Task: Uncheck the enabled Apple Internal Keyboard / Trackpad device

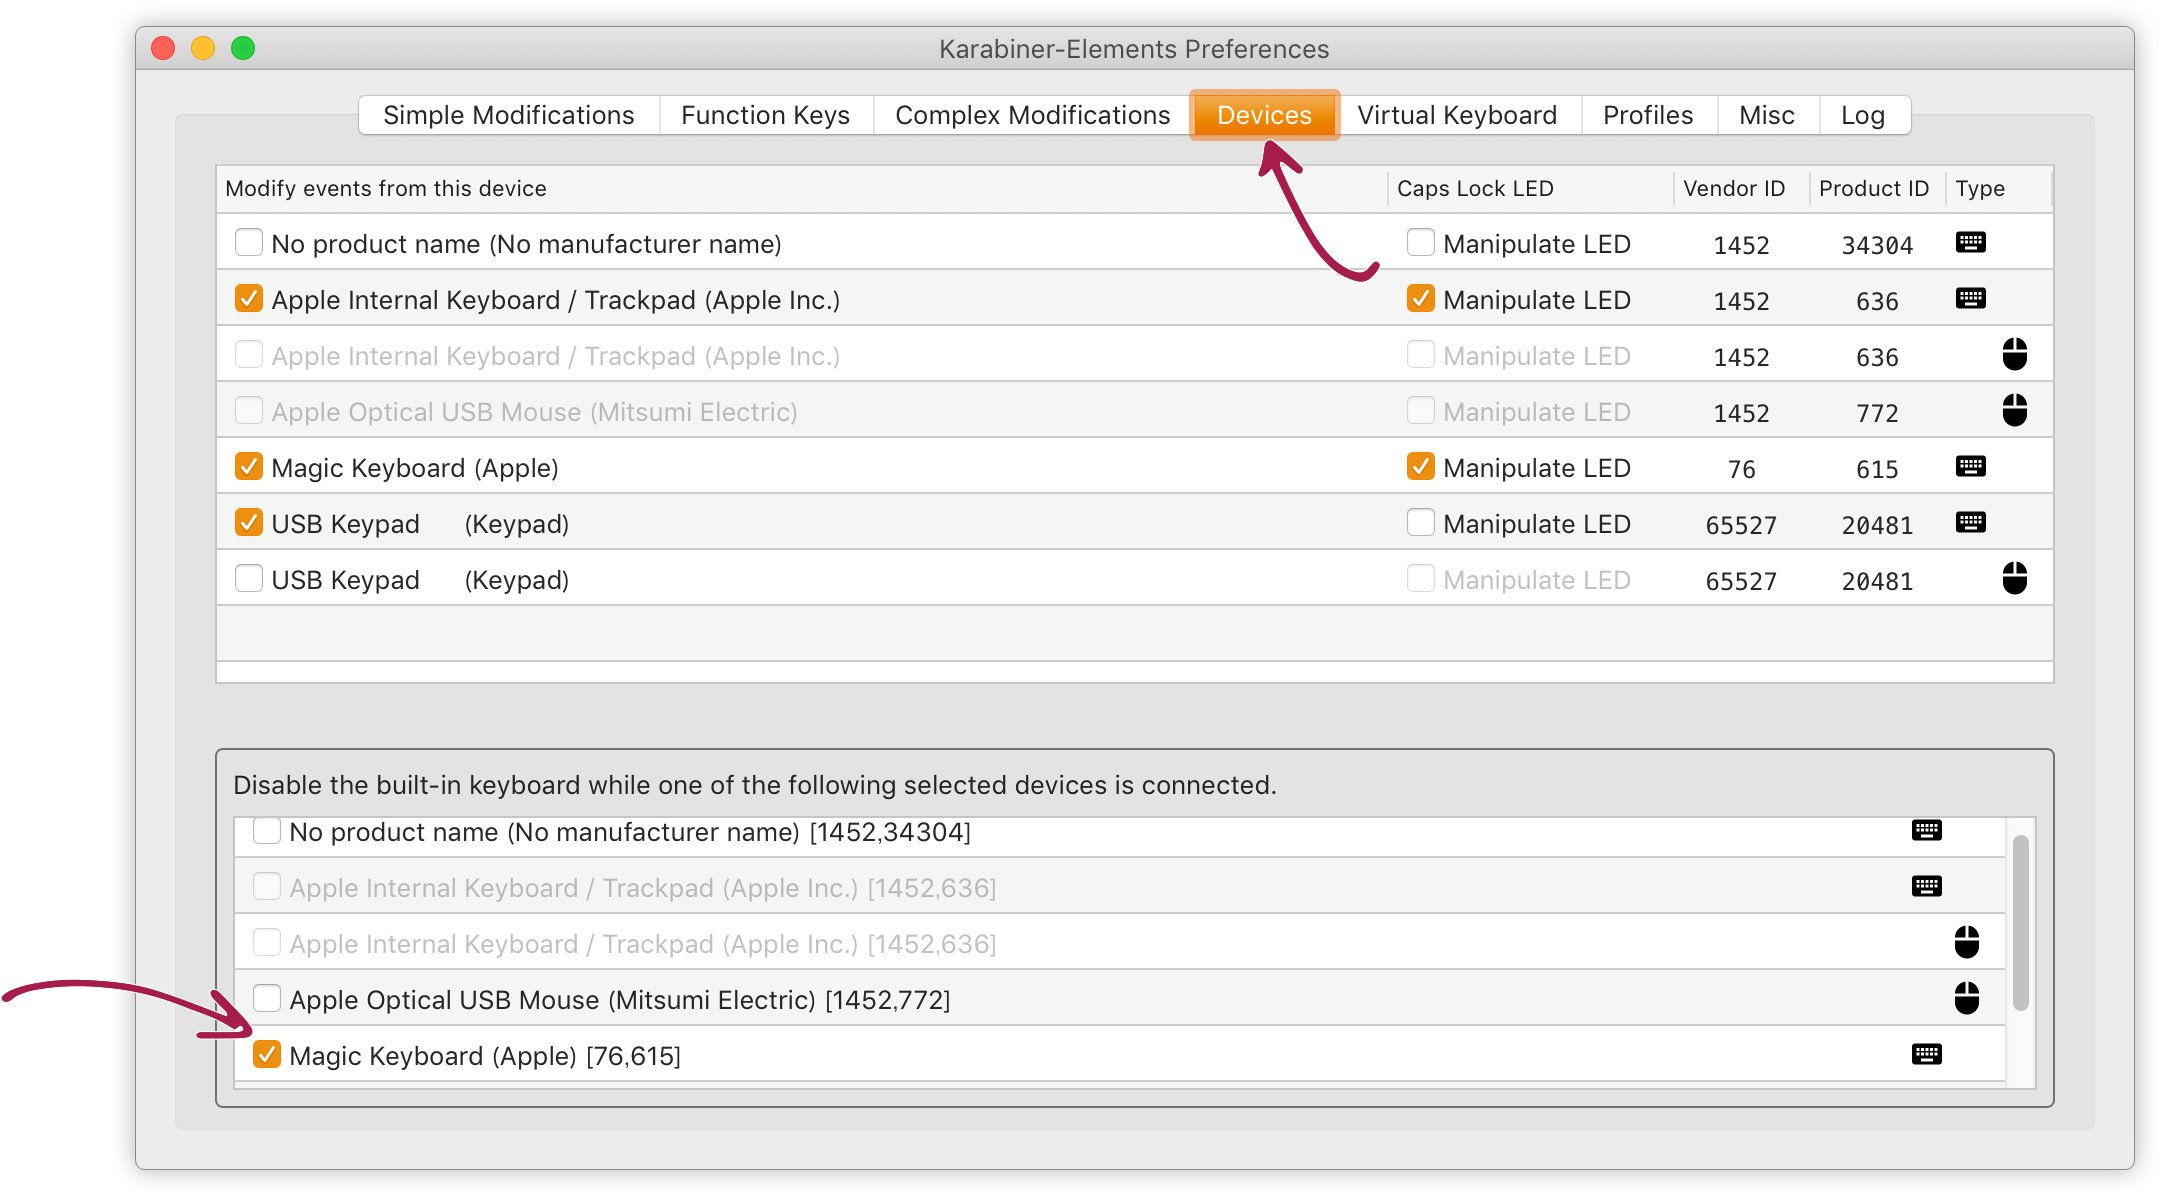Action: click(248, 299)
